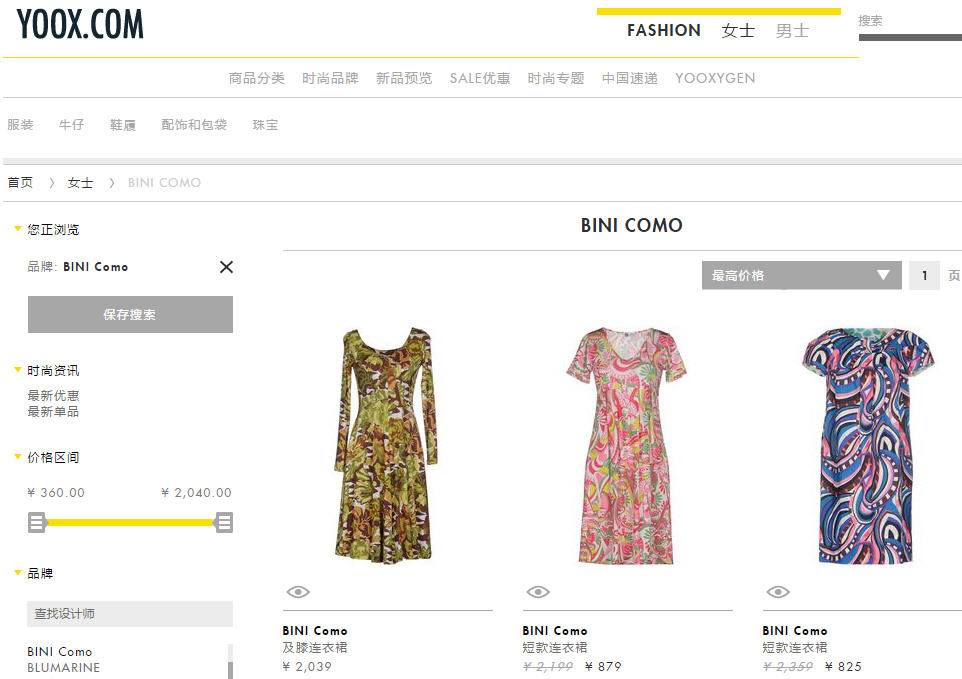Quick view the blue ¥825 short dress
962x679 pixels.
(778, 592)
